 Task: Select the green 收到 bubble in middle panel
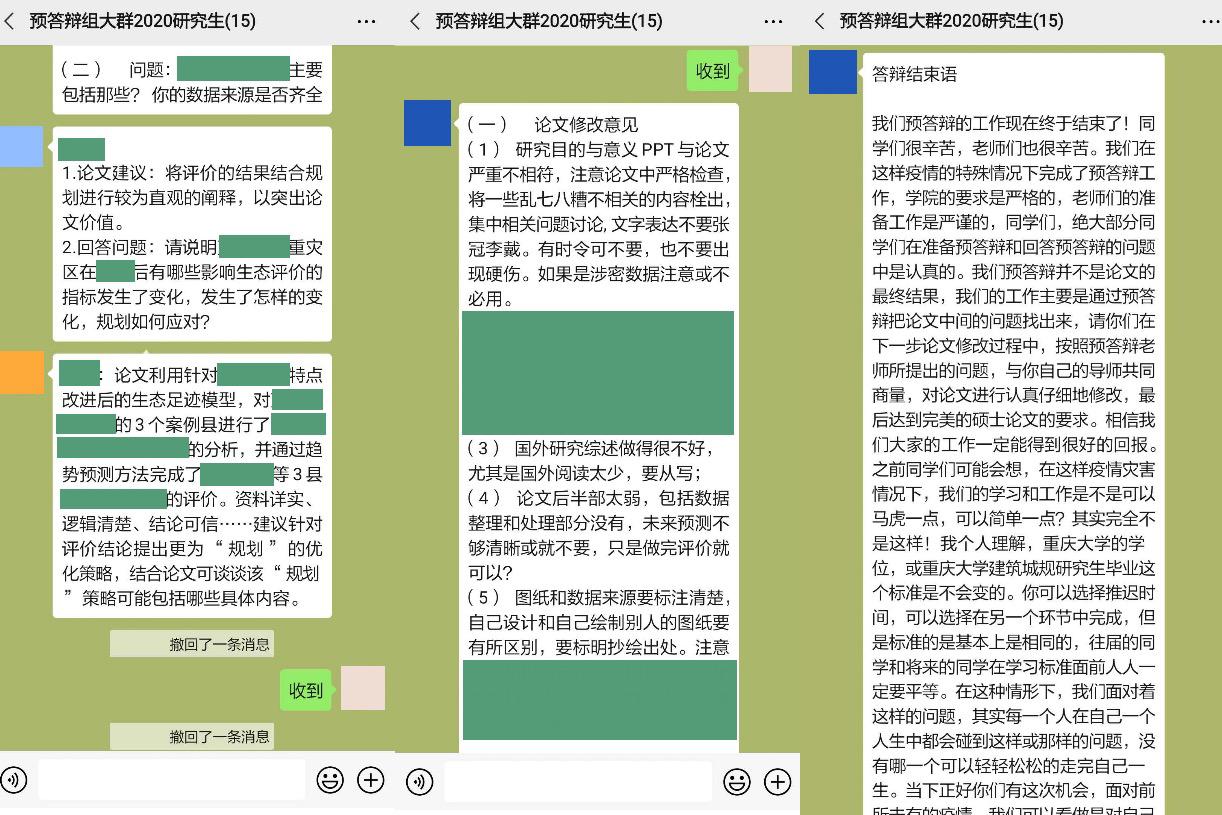tap(713, 70)
